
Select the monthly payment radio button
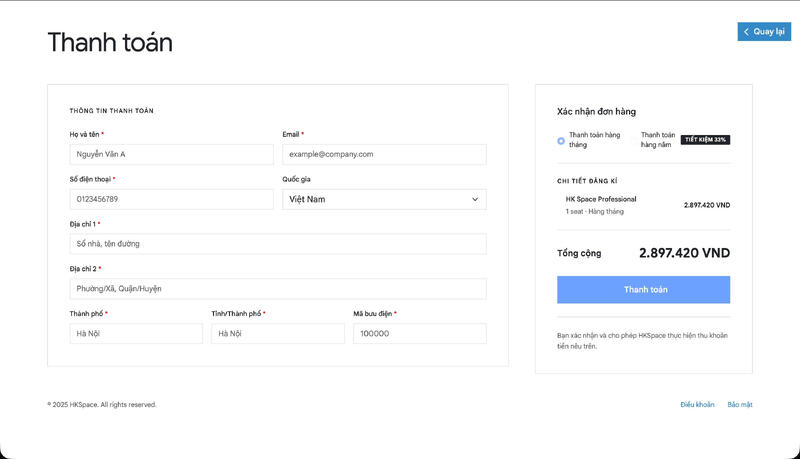point(561,140)
